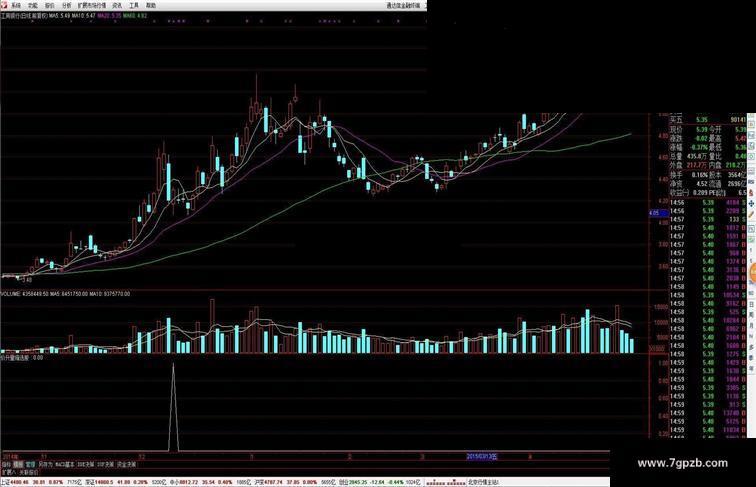This screenshot has width=756, height=487.
Task: Switch to DDE决策 template
Action: [x=85, y=464]
